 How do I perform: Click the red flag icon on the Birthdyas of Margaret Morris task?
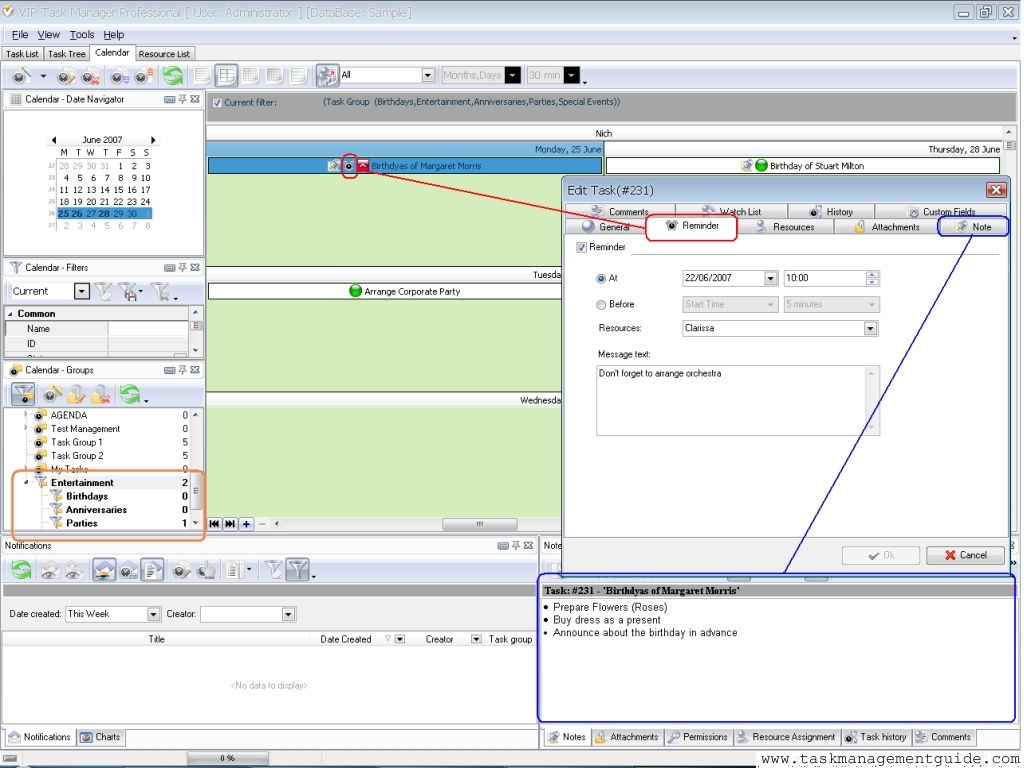click(363, 166)
